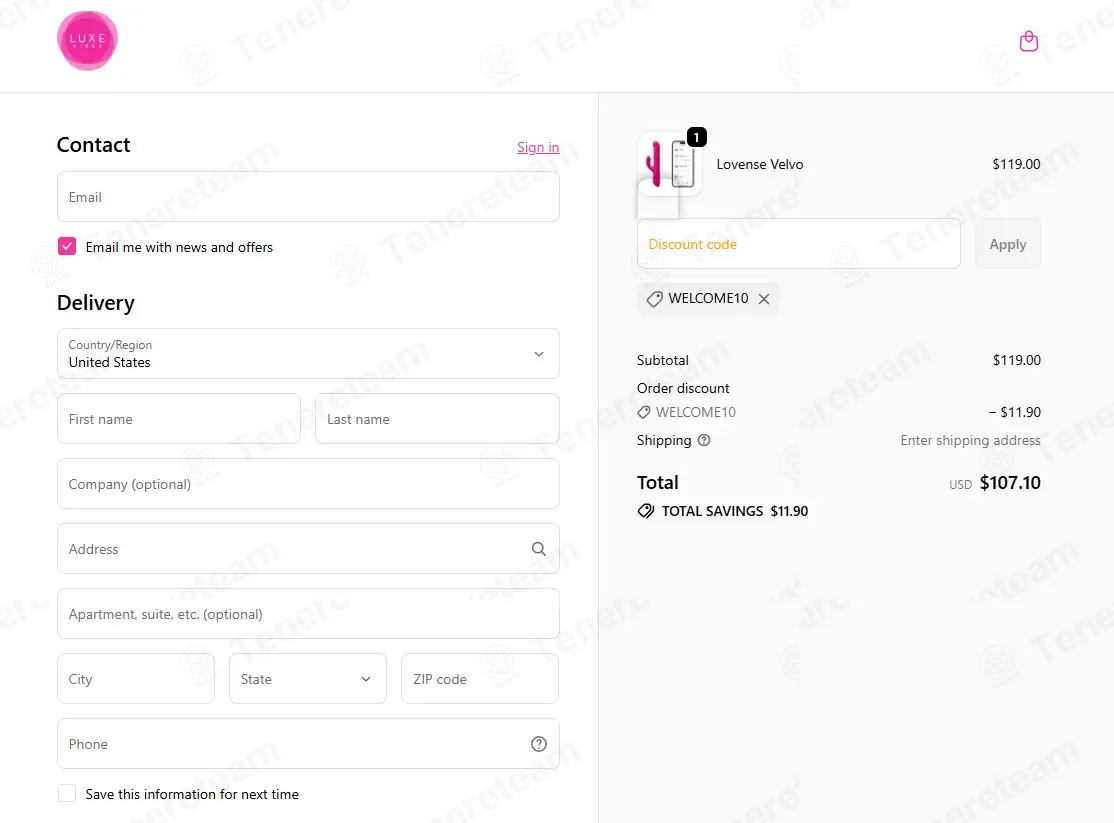
Task: Click the Address input field
Action: click(308, 549)
